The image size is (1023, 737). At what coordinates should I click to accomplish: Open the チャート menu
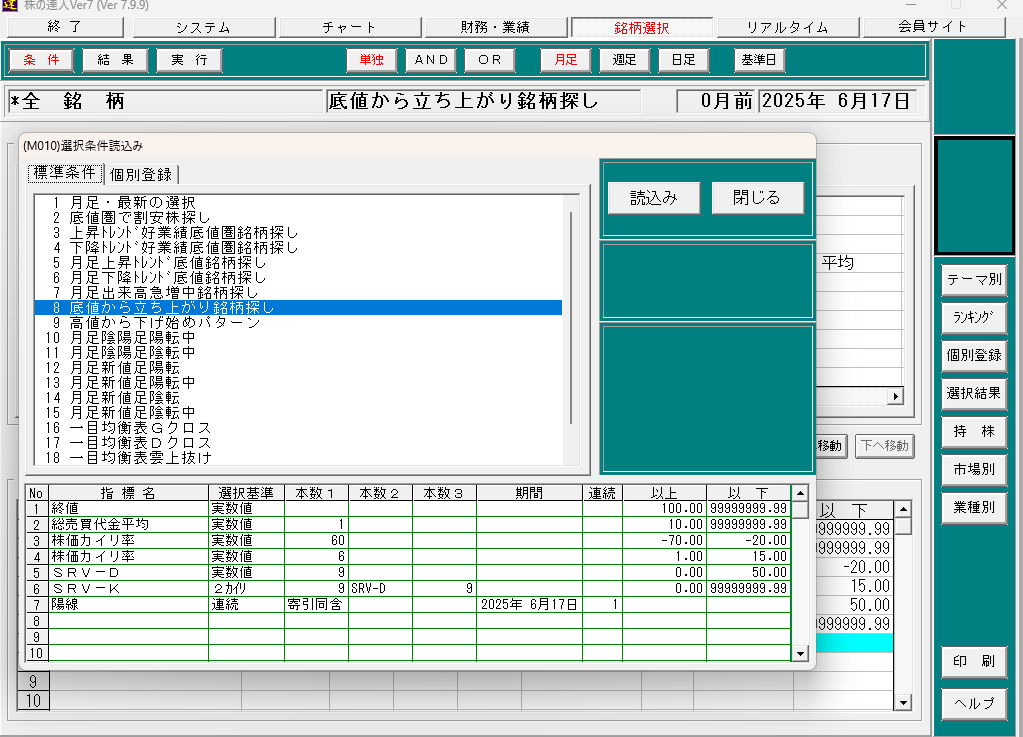coord(350,27)
